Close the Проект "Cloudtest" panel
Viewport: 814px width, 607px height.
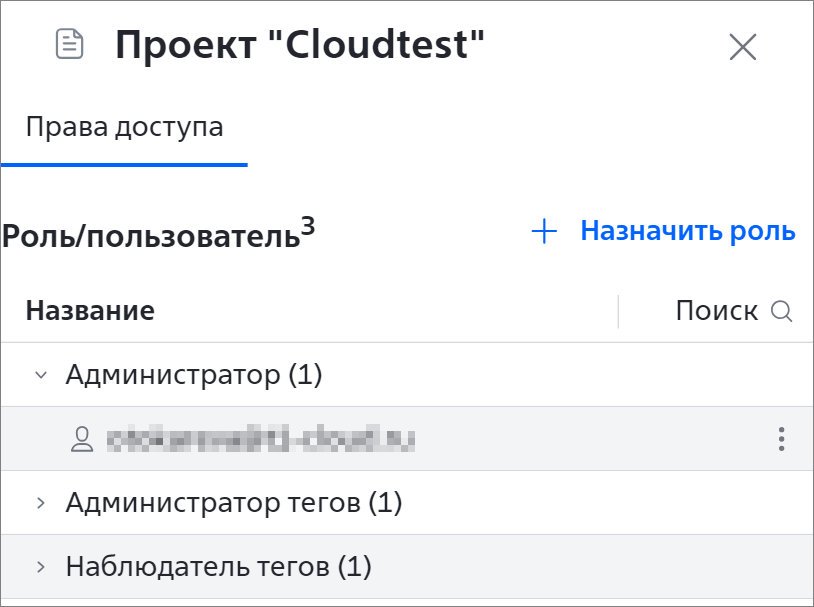coord(742,47)
